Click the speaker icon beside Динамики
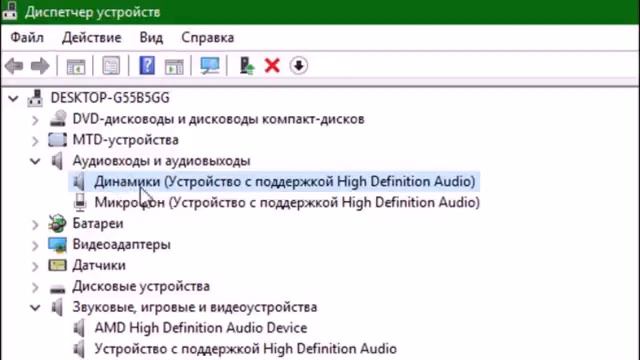Viewport: 640px width, 360px height. click(79, 182)
